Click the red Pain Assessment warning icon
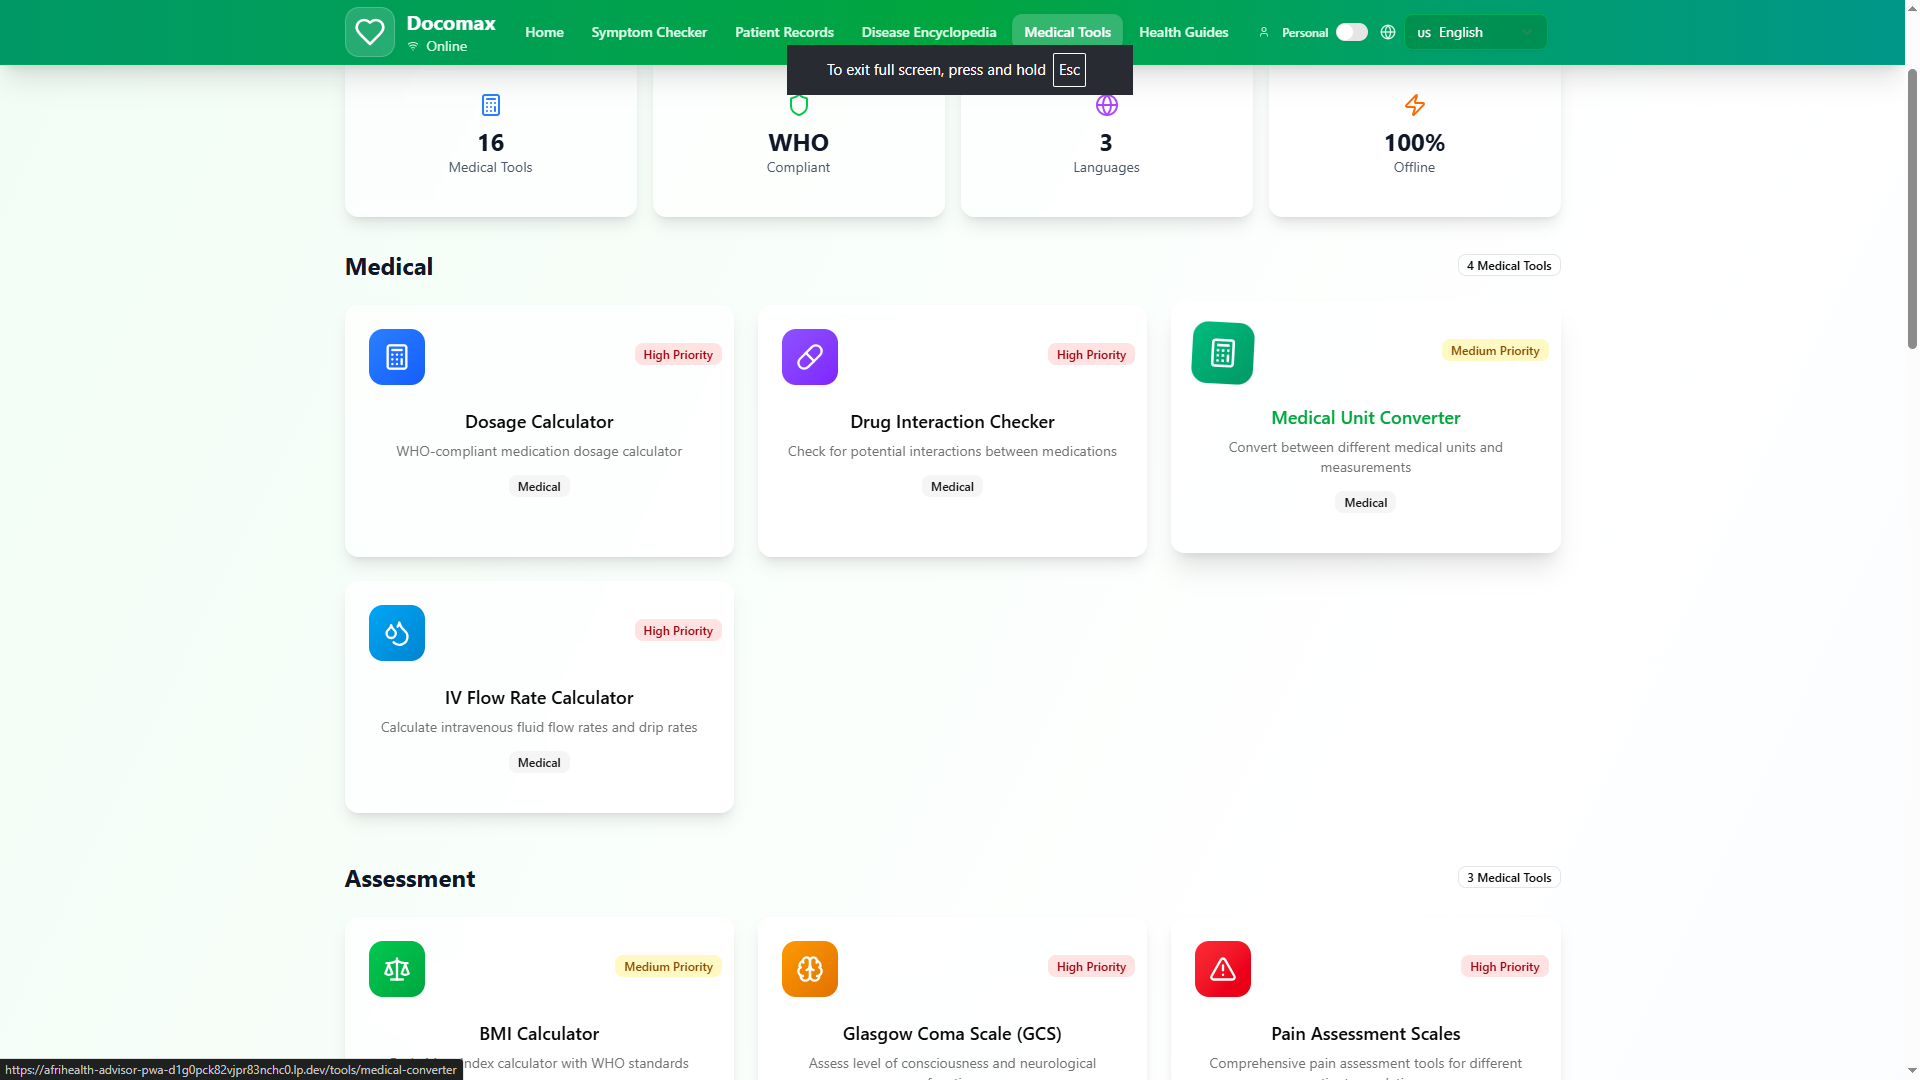Screen dimensions: 1920x1080 click(x=1222, y=969)
